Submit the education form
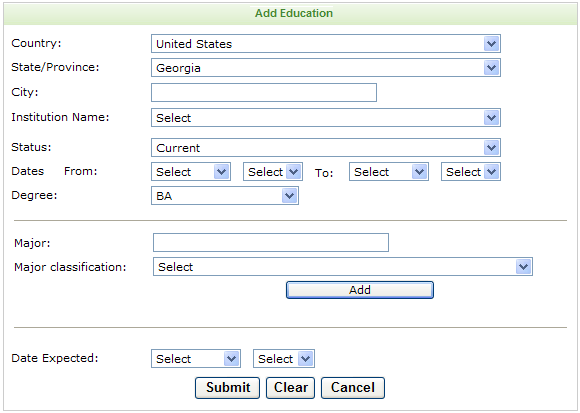 pyautogui.click(x=227, y=388)
